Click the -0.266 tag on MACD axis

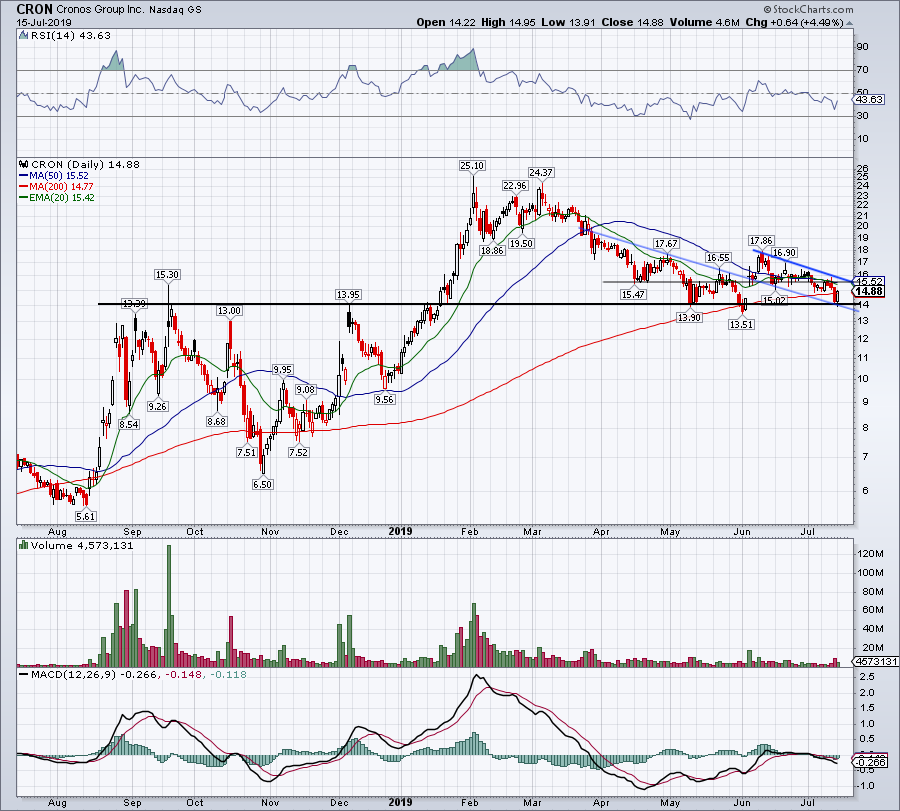tap(871, 762)
